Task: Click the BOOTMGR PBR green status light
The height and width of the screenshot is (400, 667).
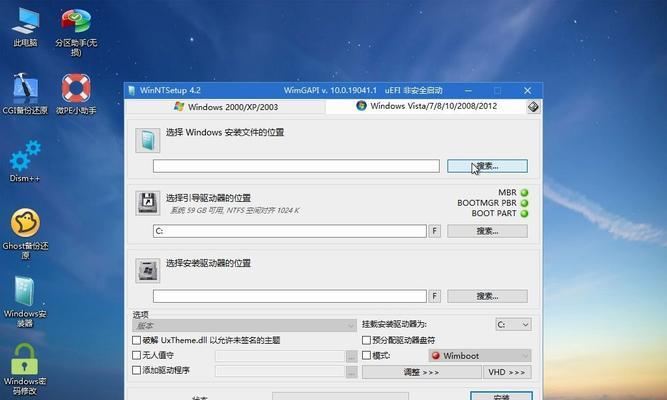Action: (x=524, y=203)
